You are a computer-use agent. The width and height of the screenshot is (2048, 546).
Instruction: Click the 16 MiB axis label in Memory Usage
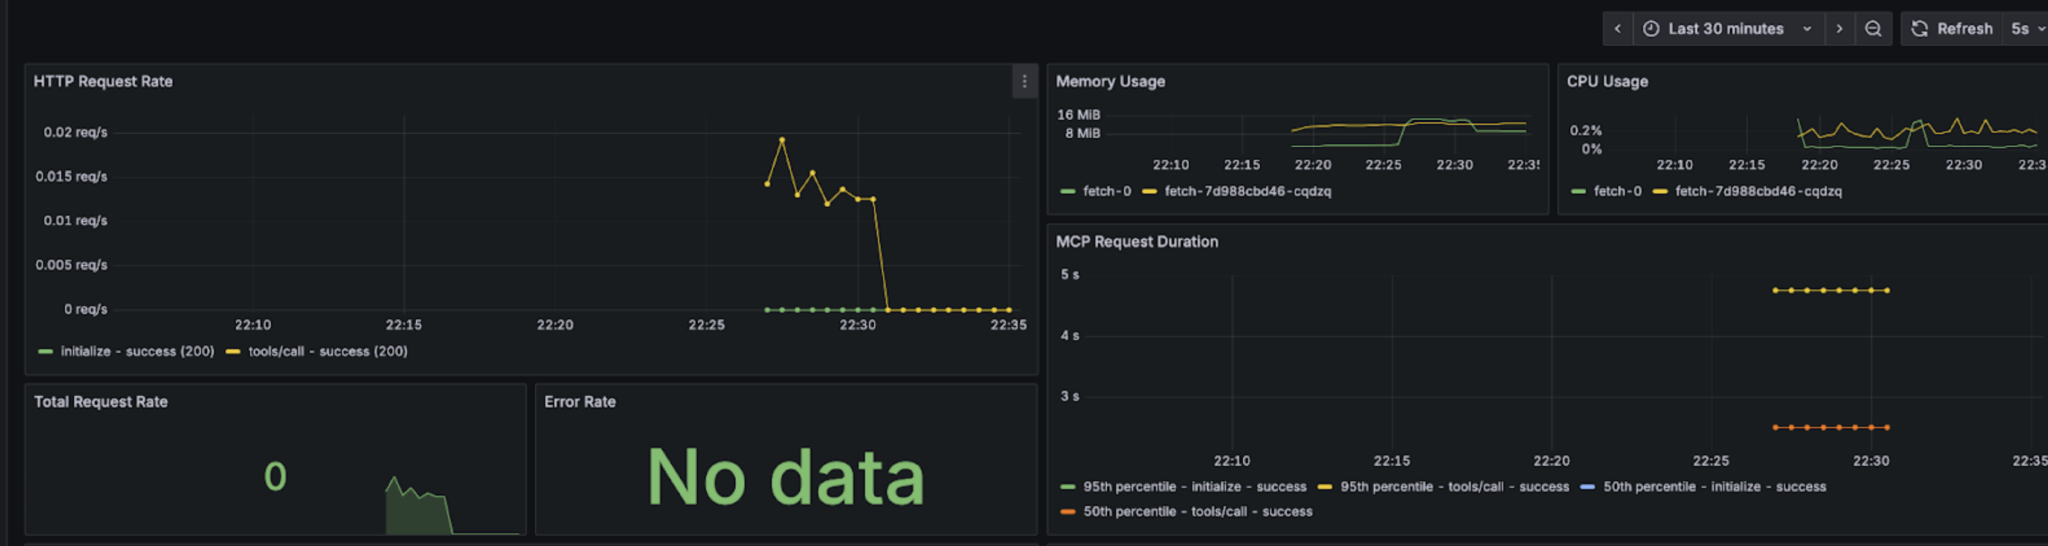(1079, 115)
